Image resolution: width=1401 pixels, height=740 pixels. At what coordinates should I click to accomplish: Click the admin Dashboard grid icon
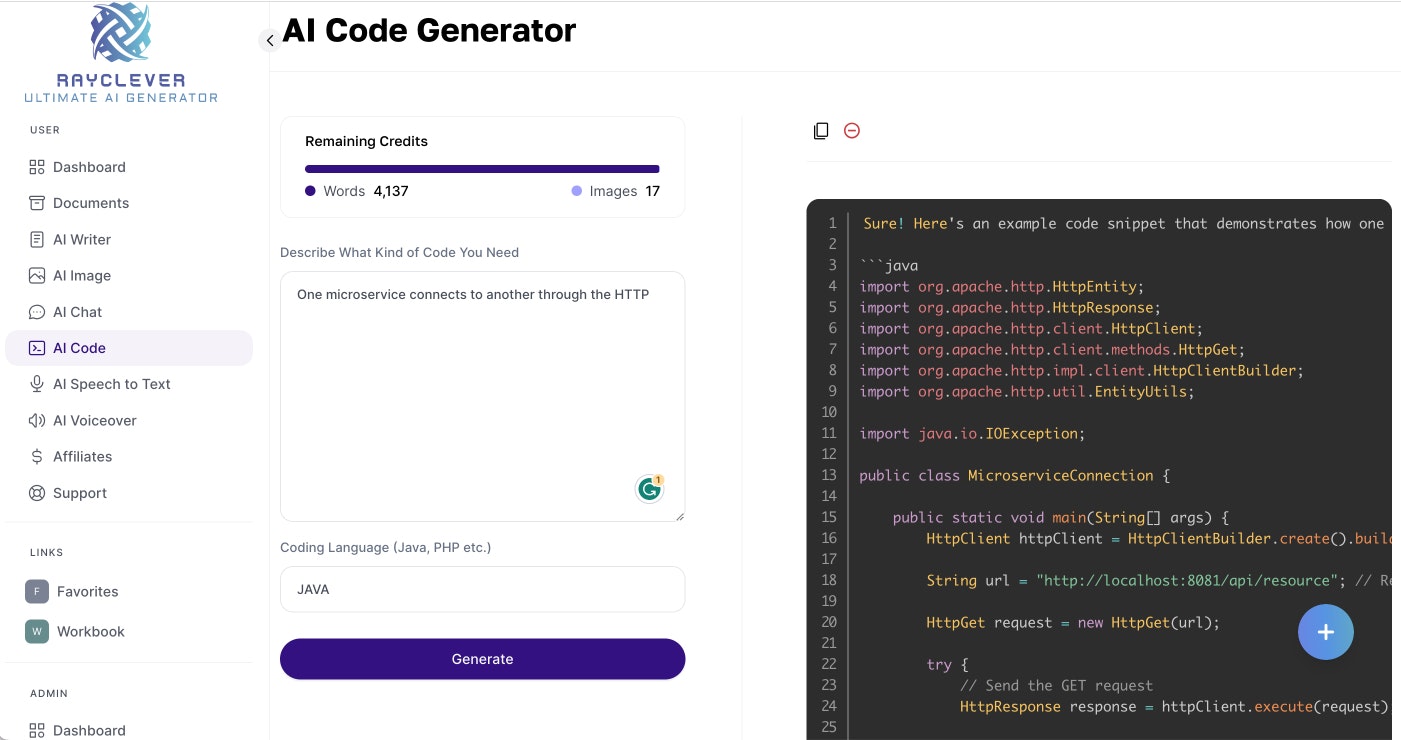(37, 730)
